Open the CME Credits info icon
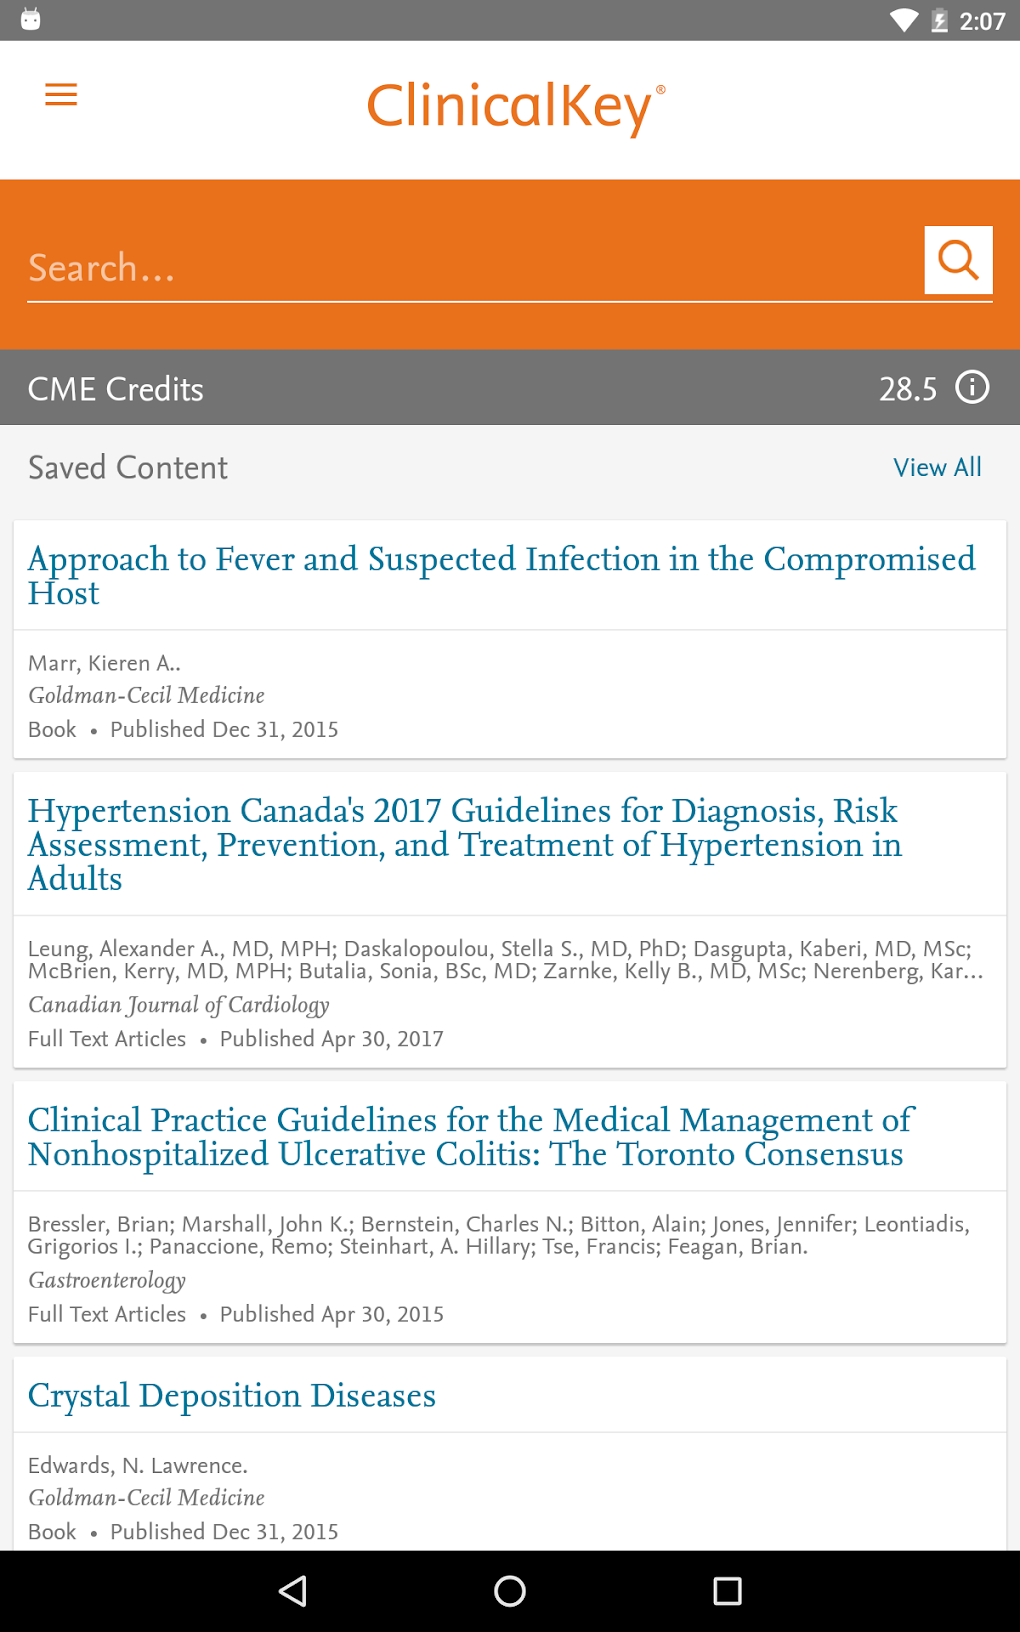 point(972,387)
